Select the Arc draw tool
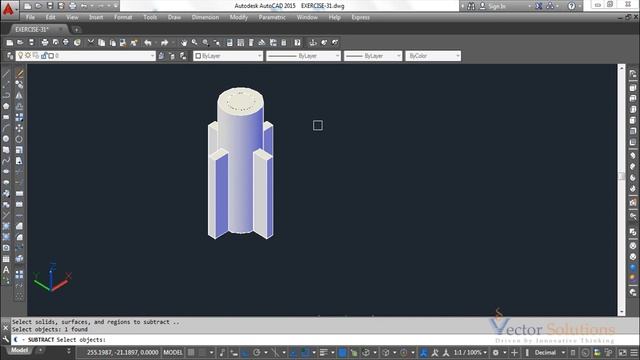Screen dimensions: 640x360 click(x=6, y=128)
